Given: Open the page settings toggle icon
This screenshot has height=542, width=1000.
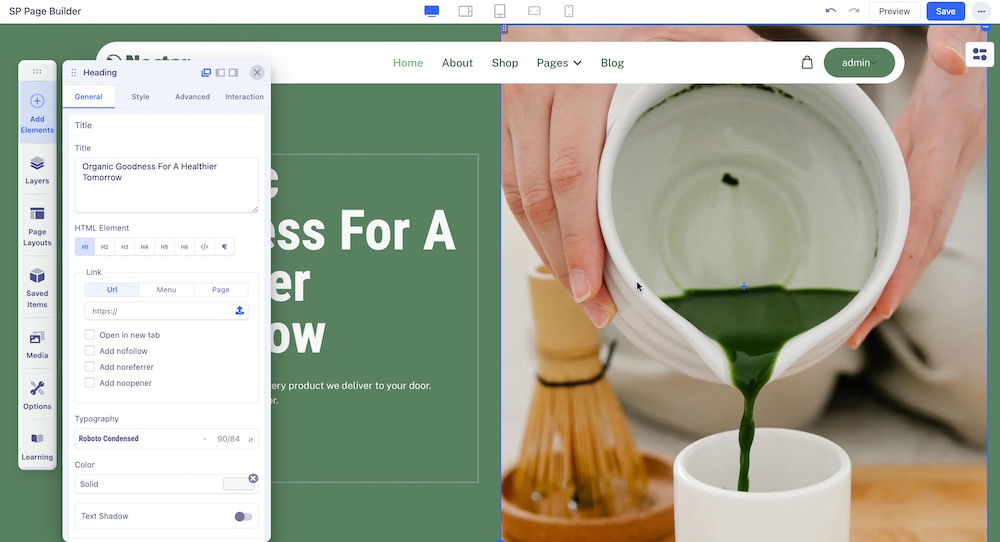Looking at the screenshot, I should coord(980,54).
